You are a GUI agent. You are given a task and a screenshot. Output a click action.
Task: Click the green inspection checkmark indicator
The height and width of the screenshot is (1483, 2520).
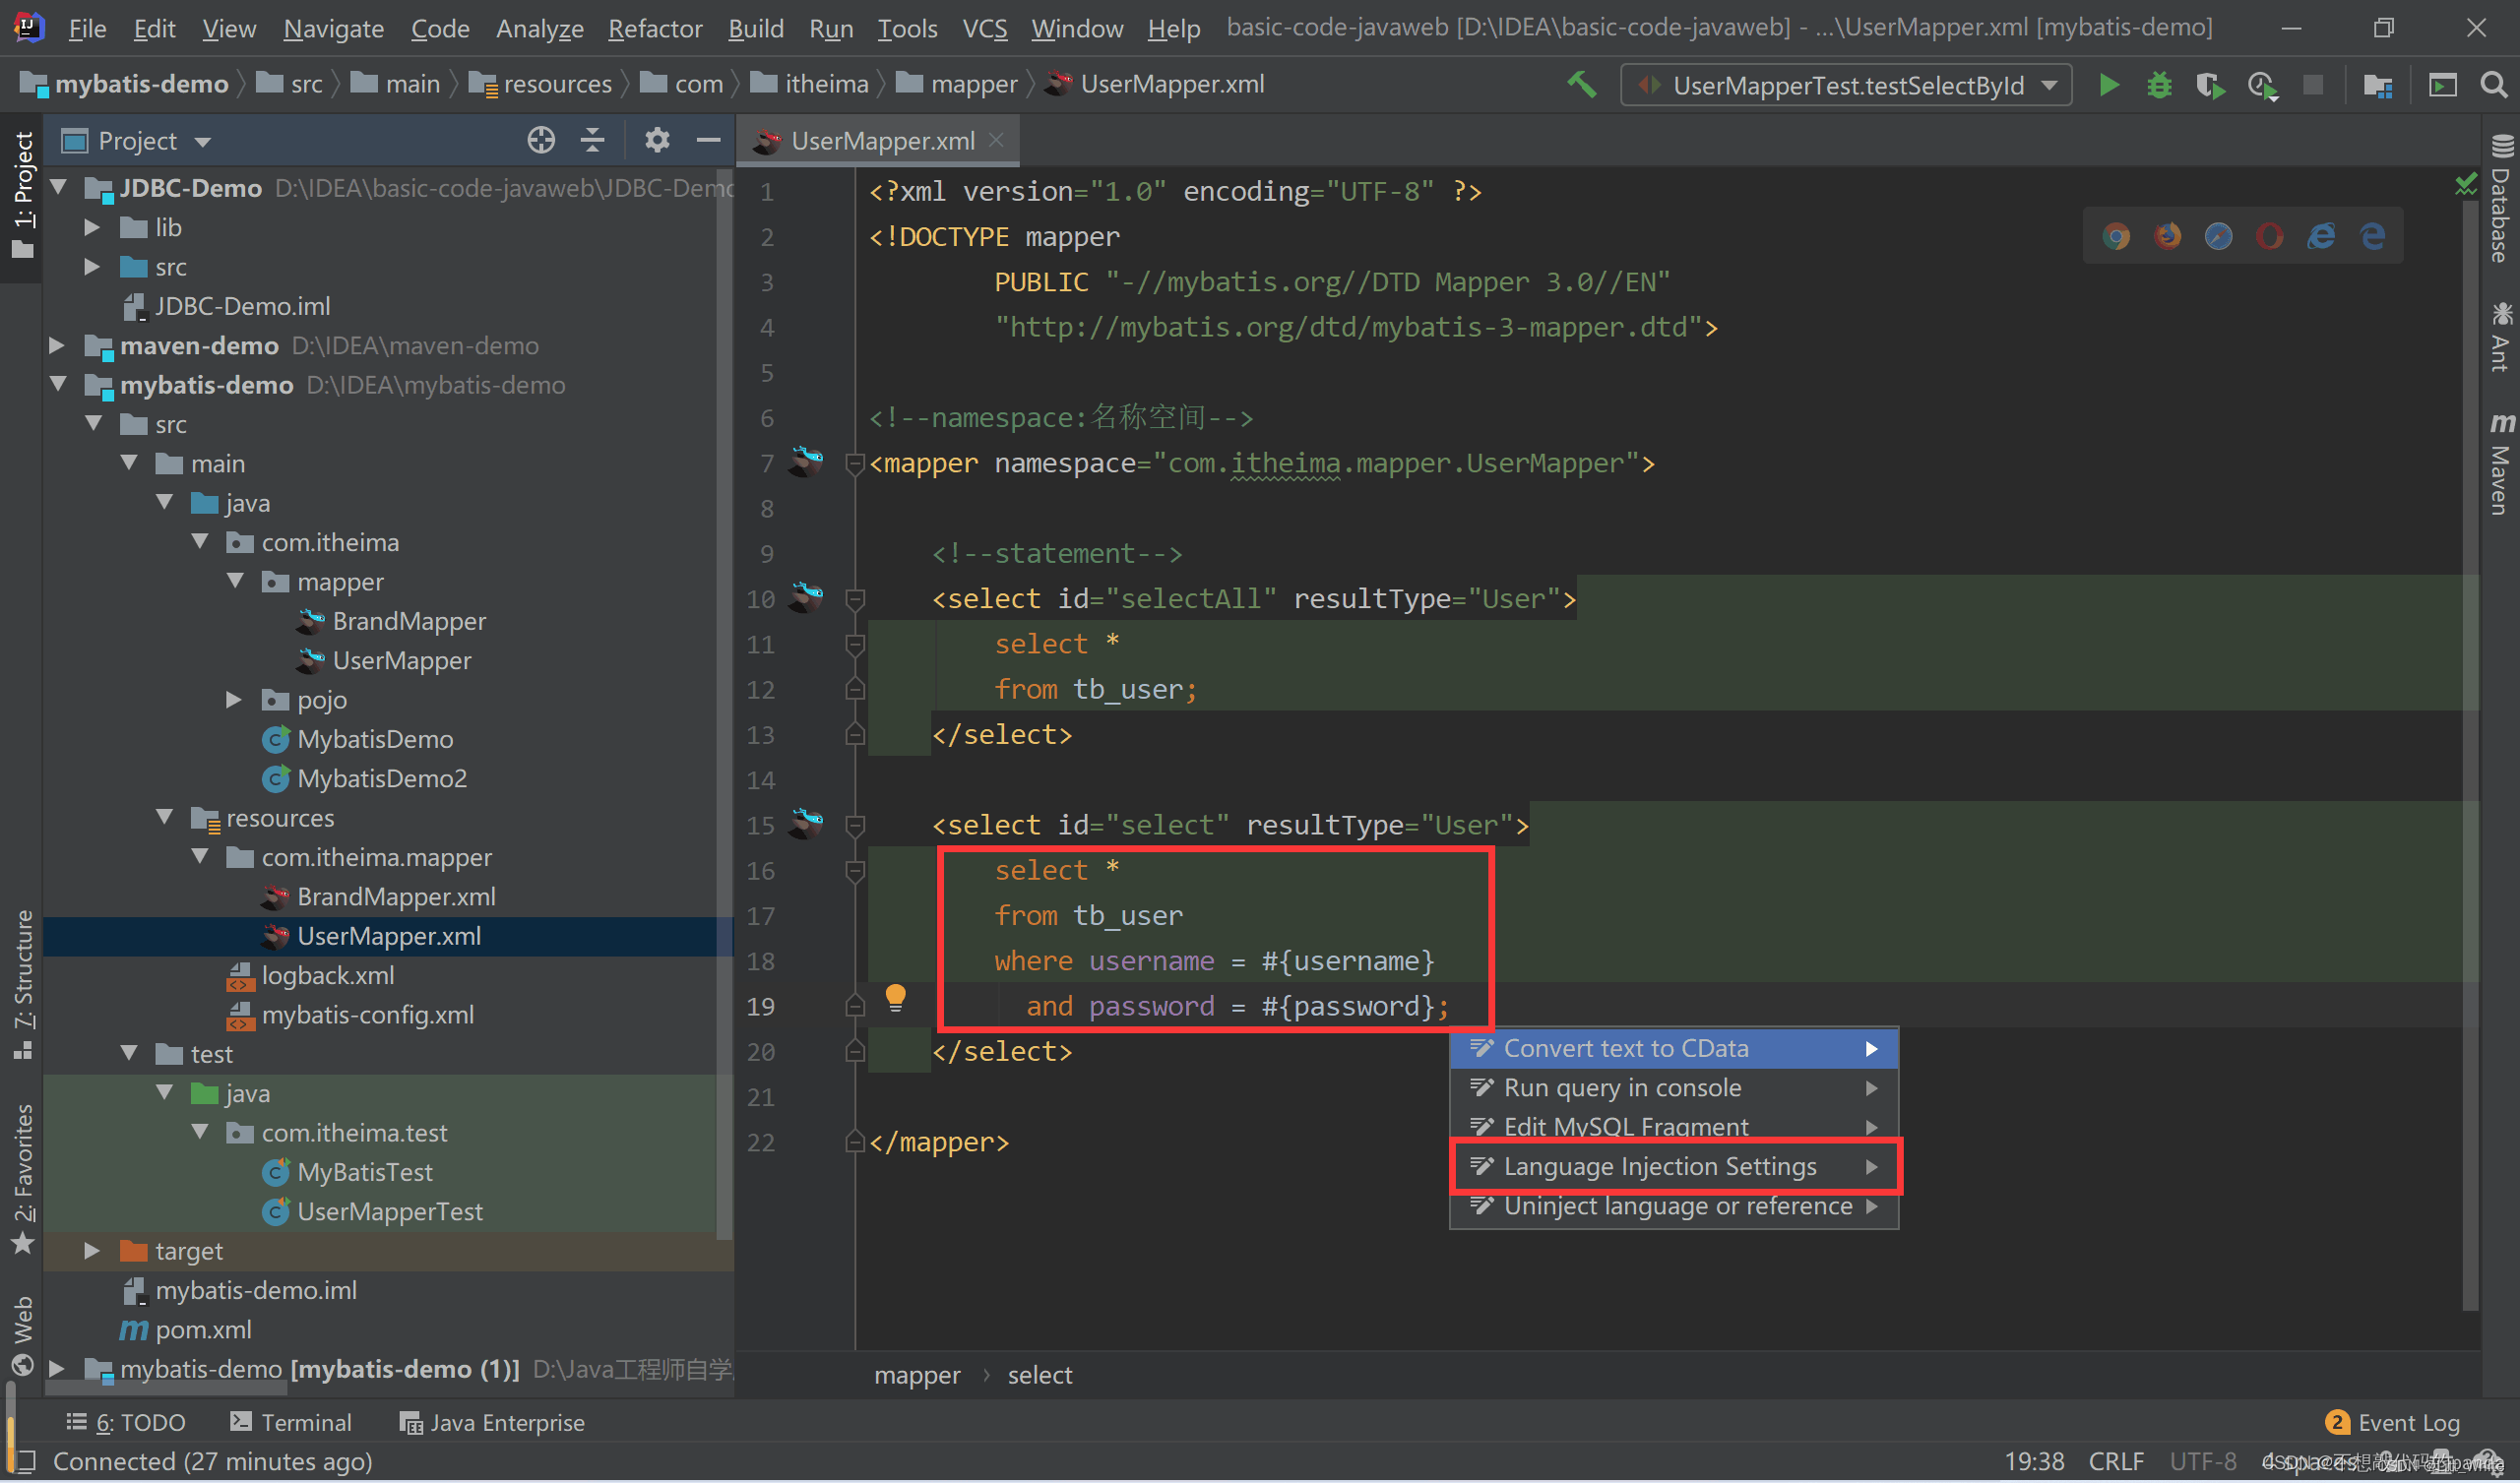[x=2466, y=184]
